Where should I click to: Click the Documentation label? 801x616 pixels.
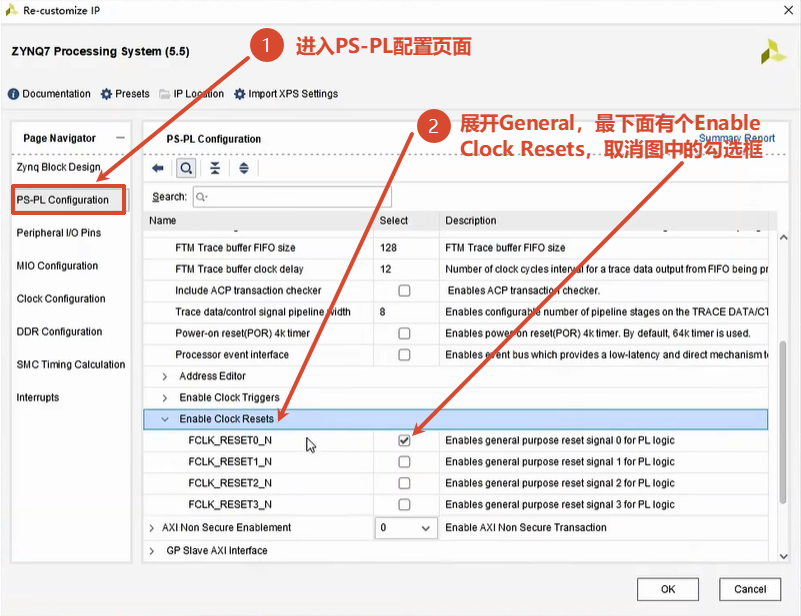pyautogui.click(x=56, y=94)
